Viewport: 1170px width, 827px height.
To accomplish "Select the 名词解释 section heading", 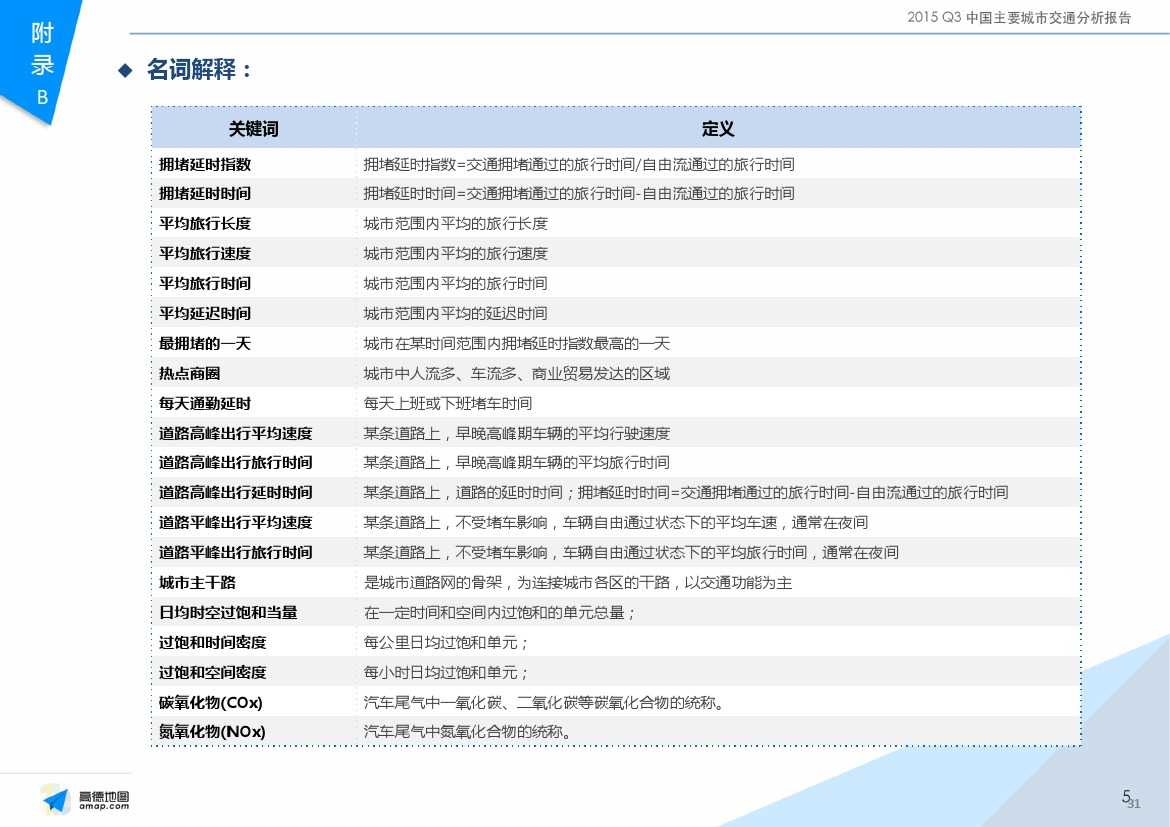I will [x=199, y=70].
